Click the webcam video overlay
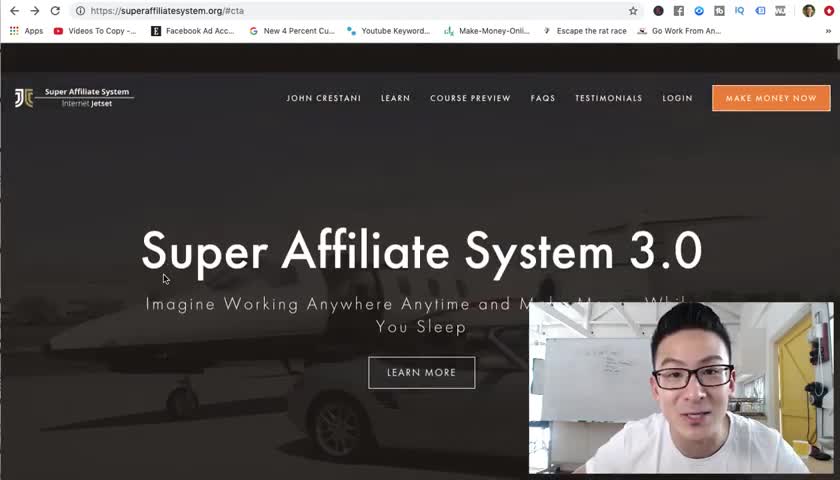 pos(681,388)
